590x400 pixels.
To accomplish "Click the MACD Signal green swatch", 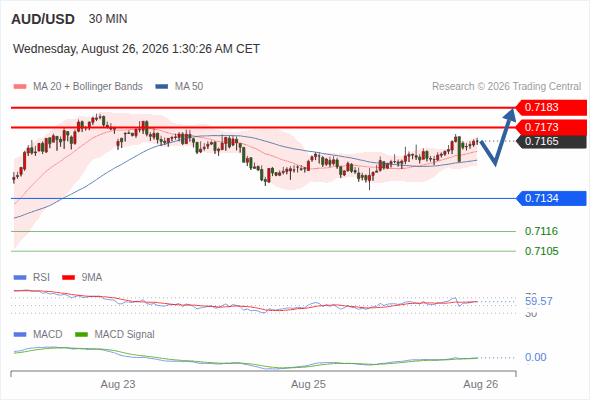I will point(81,335).
